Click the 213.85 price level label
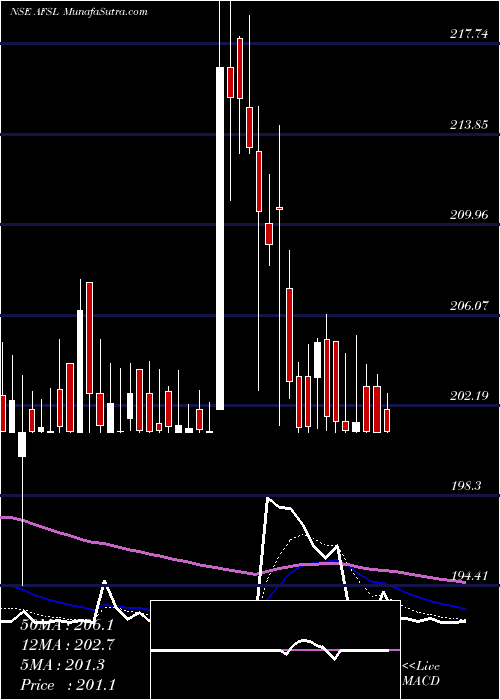Viewport: 500px width, 700px height. click(x=469, y=125)
